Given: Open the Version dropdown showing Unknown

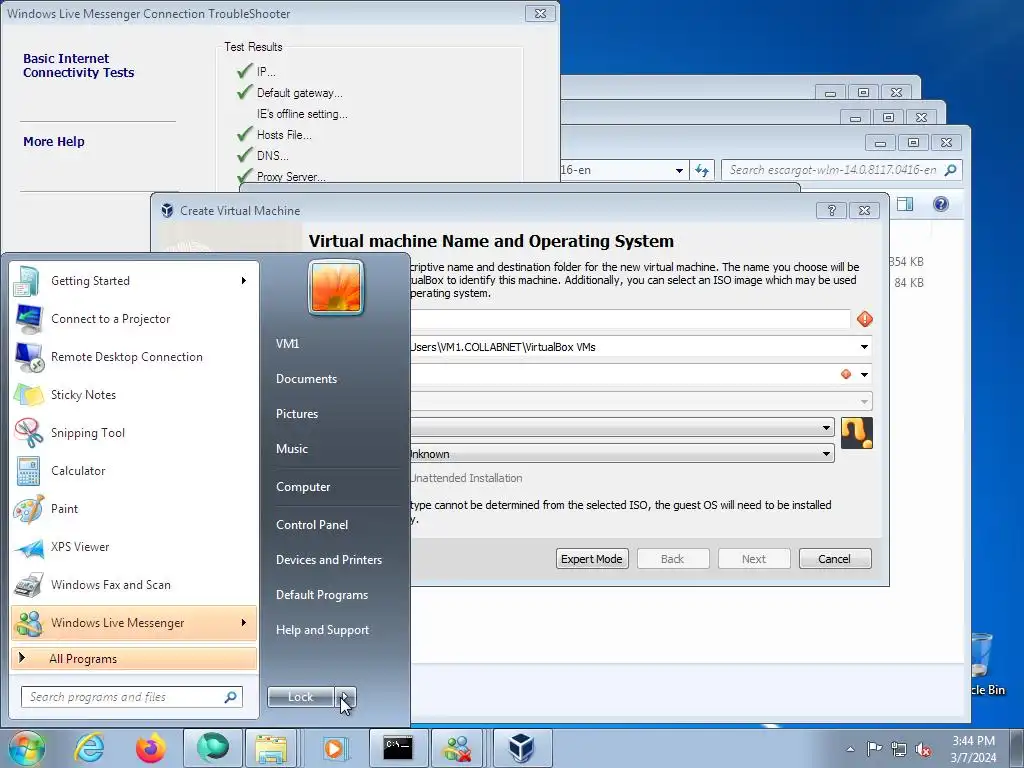Looking at the screenshot, I should (x=622, y=454).
